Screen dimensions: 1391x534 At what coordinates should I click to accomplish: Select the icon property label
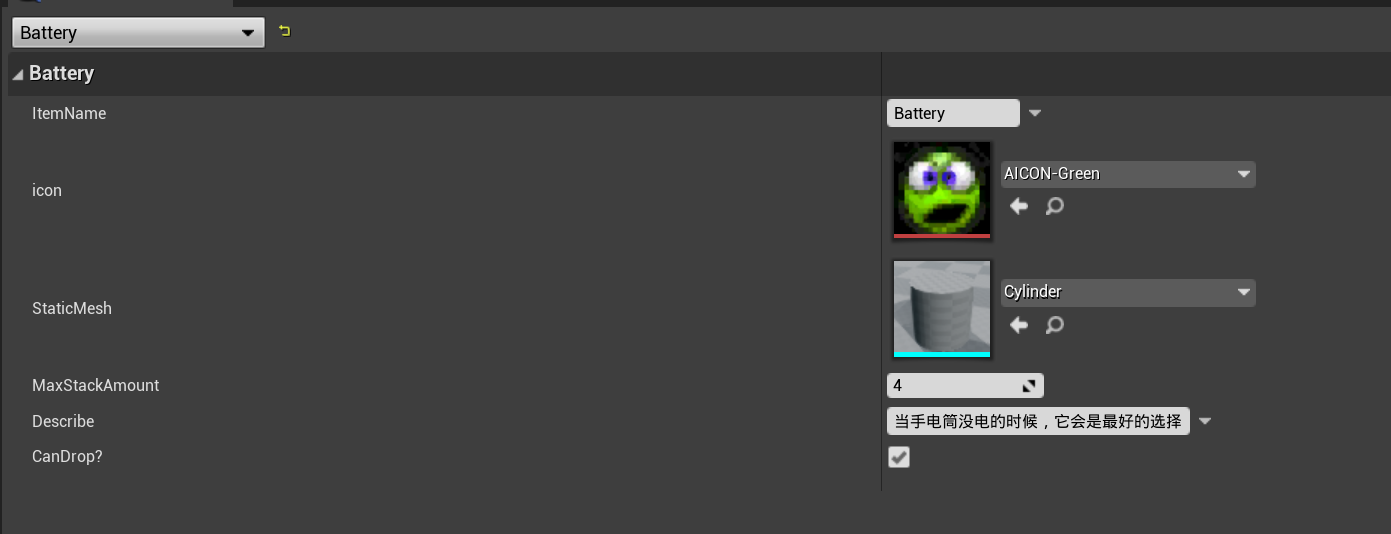(x=47, y=190)
